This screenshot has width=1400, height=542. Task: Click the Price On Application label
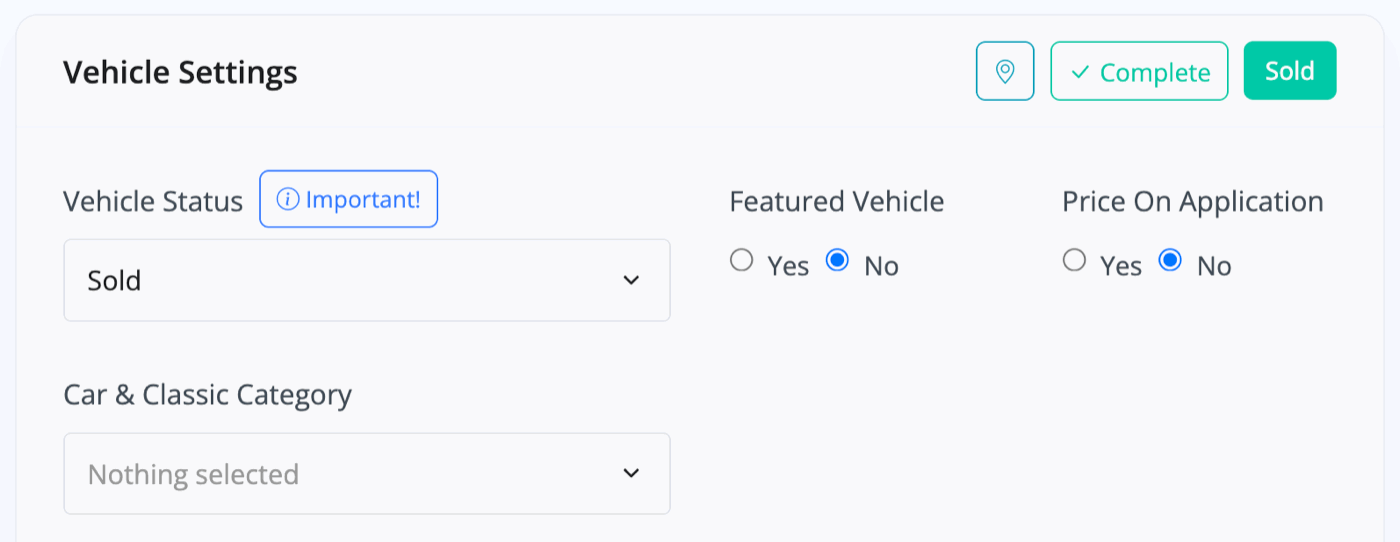(1193, 201)
